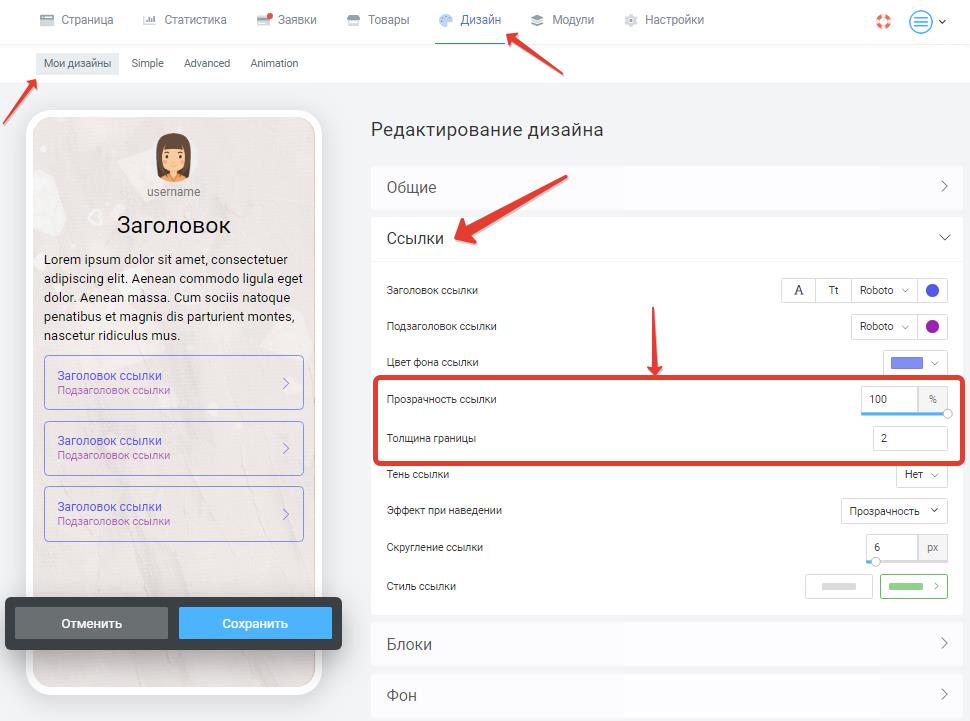Click the Стиль ссылки label
The width and height of the screenshot is (970, 721).
coord(421,586)
